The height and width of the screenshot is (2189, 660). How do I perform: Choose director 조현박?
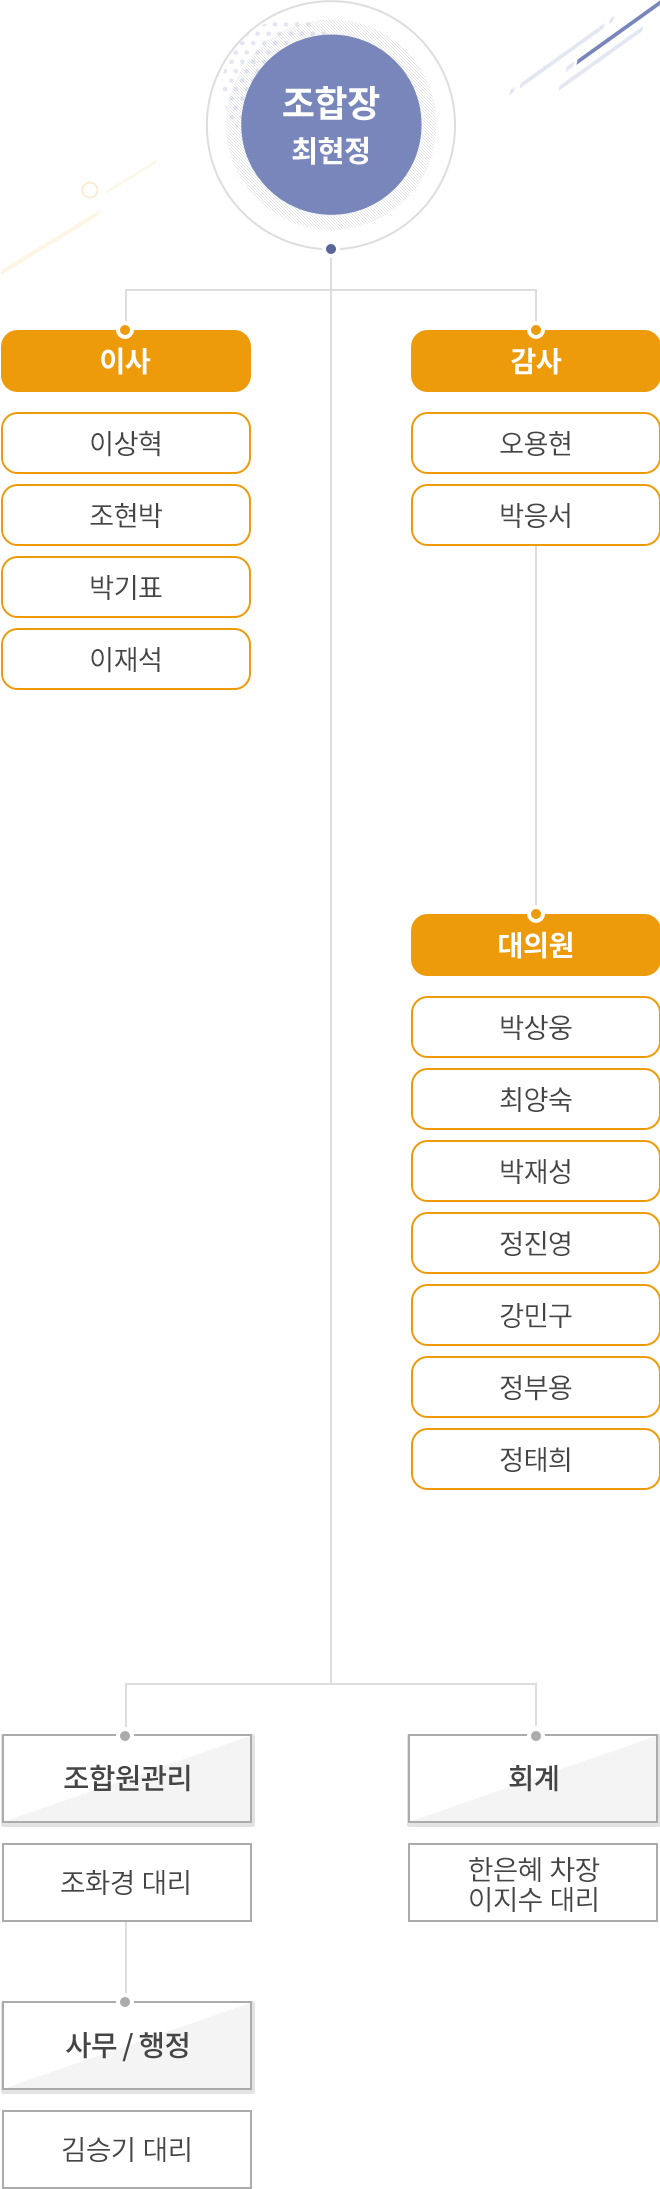tap(126, 515)
